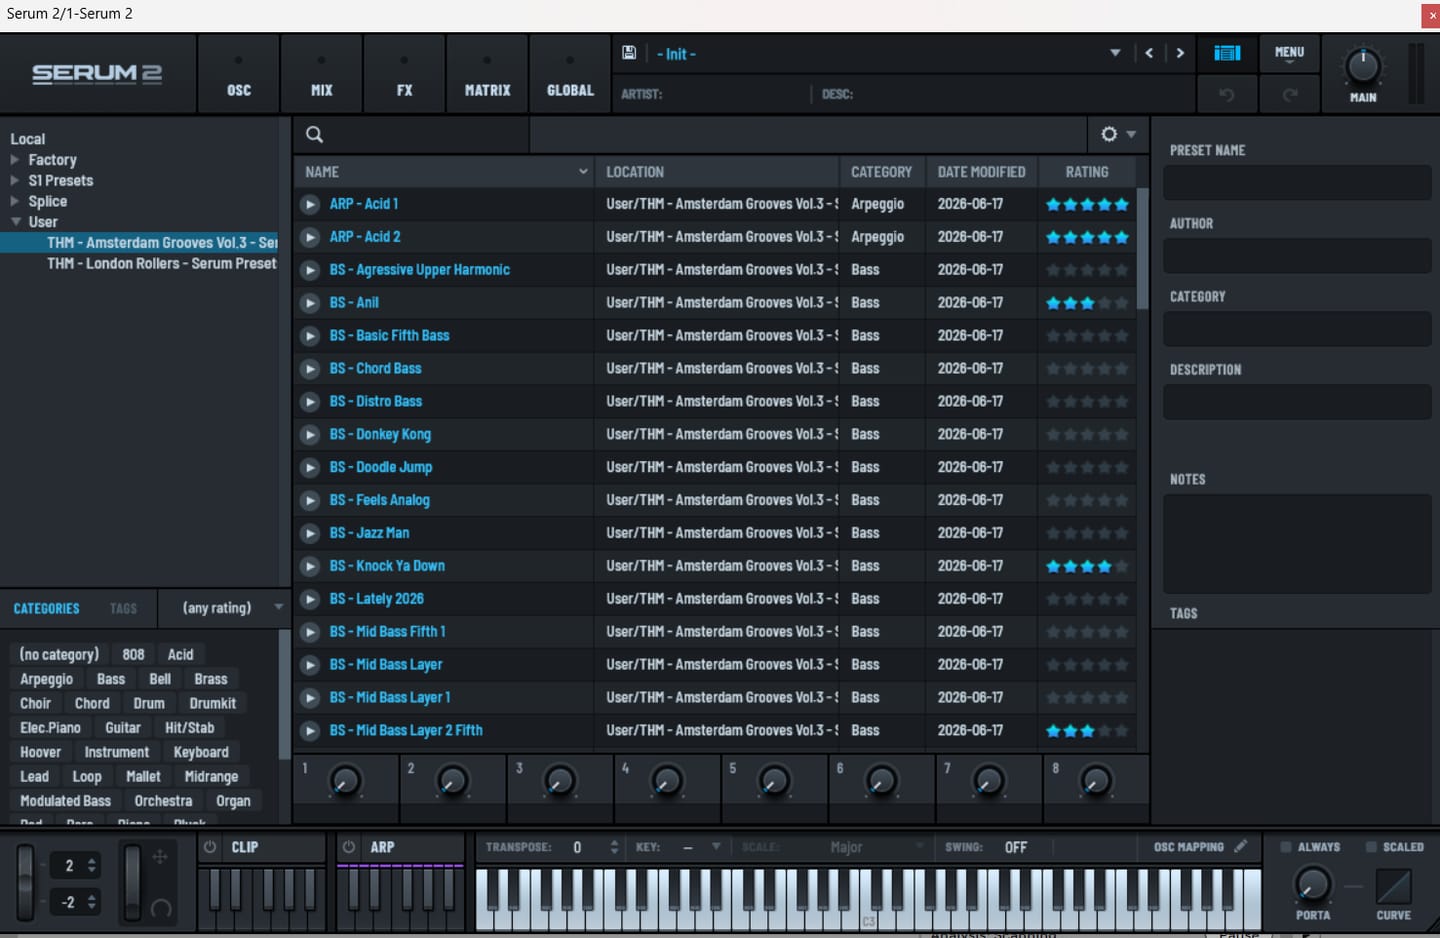The height and width of the screenshot is (938, 1440).
Task: Click the OSC mapping pencil icon
Action: (1240, 846)
